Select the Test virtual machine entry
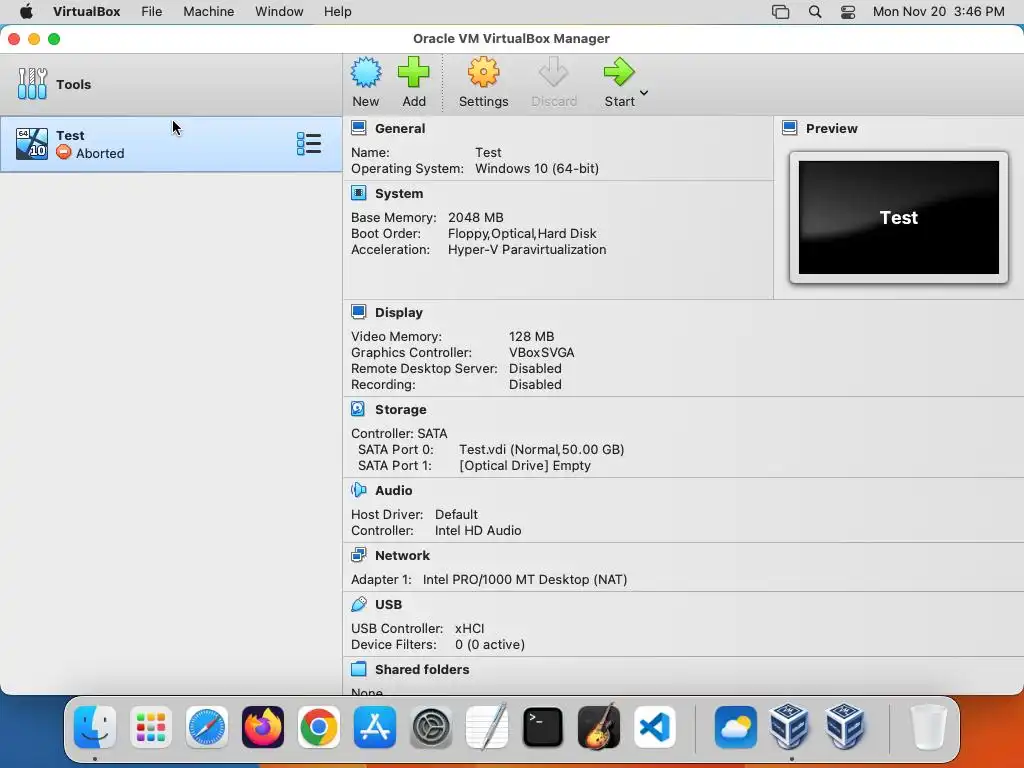Screen dimensions: 1024x768 pyautogui.click(x=171, y=144)
